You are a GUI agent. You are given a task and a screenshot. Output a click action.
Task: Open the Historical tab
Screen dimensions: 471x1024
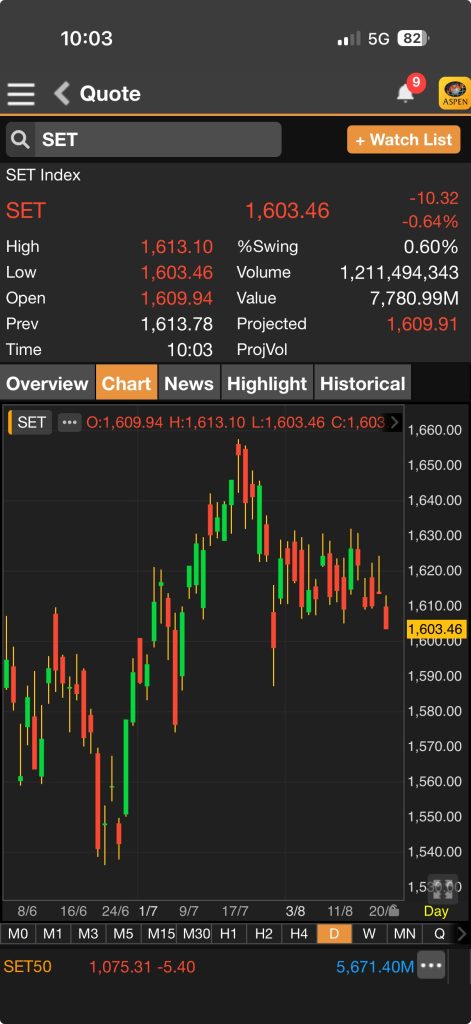pyautogui.click(x=363, y=383)
